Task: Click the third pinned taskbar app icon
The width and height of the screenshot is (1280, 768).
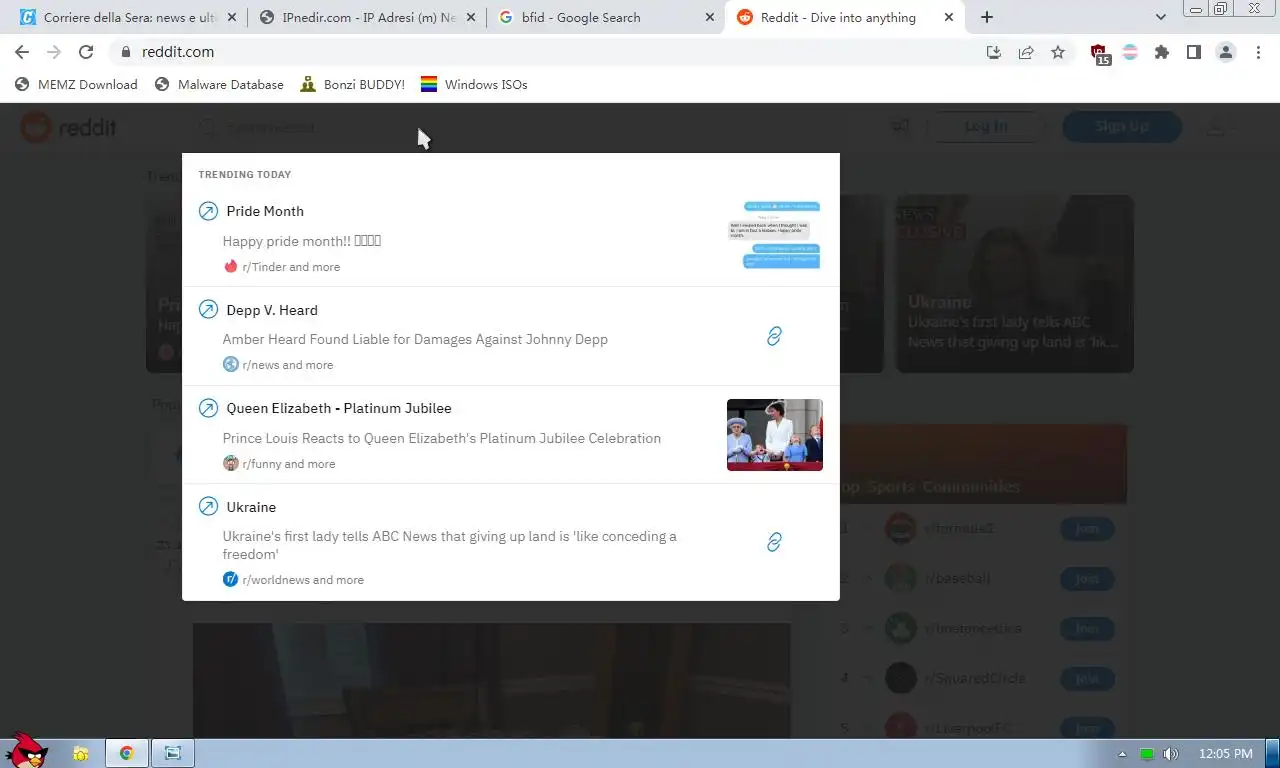Action: pyautogui.click(x=173, y=753)
